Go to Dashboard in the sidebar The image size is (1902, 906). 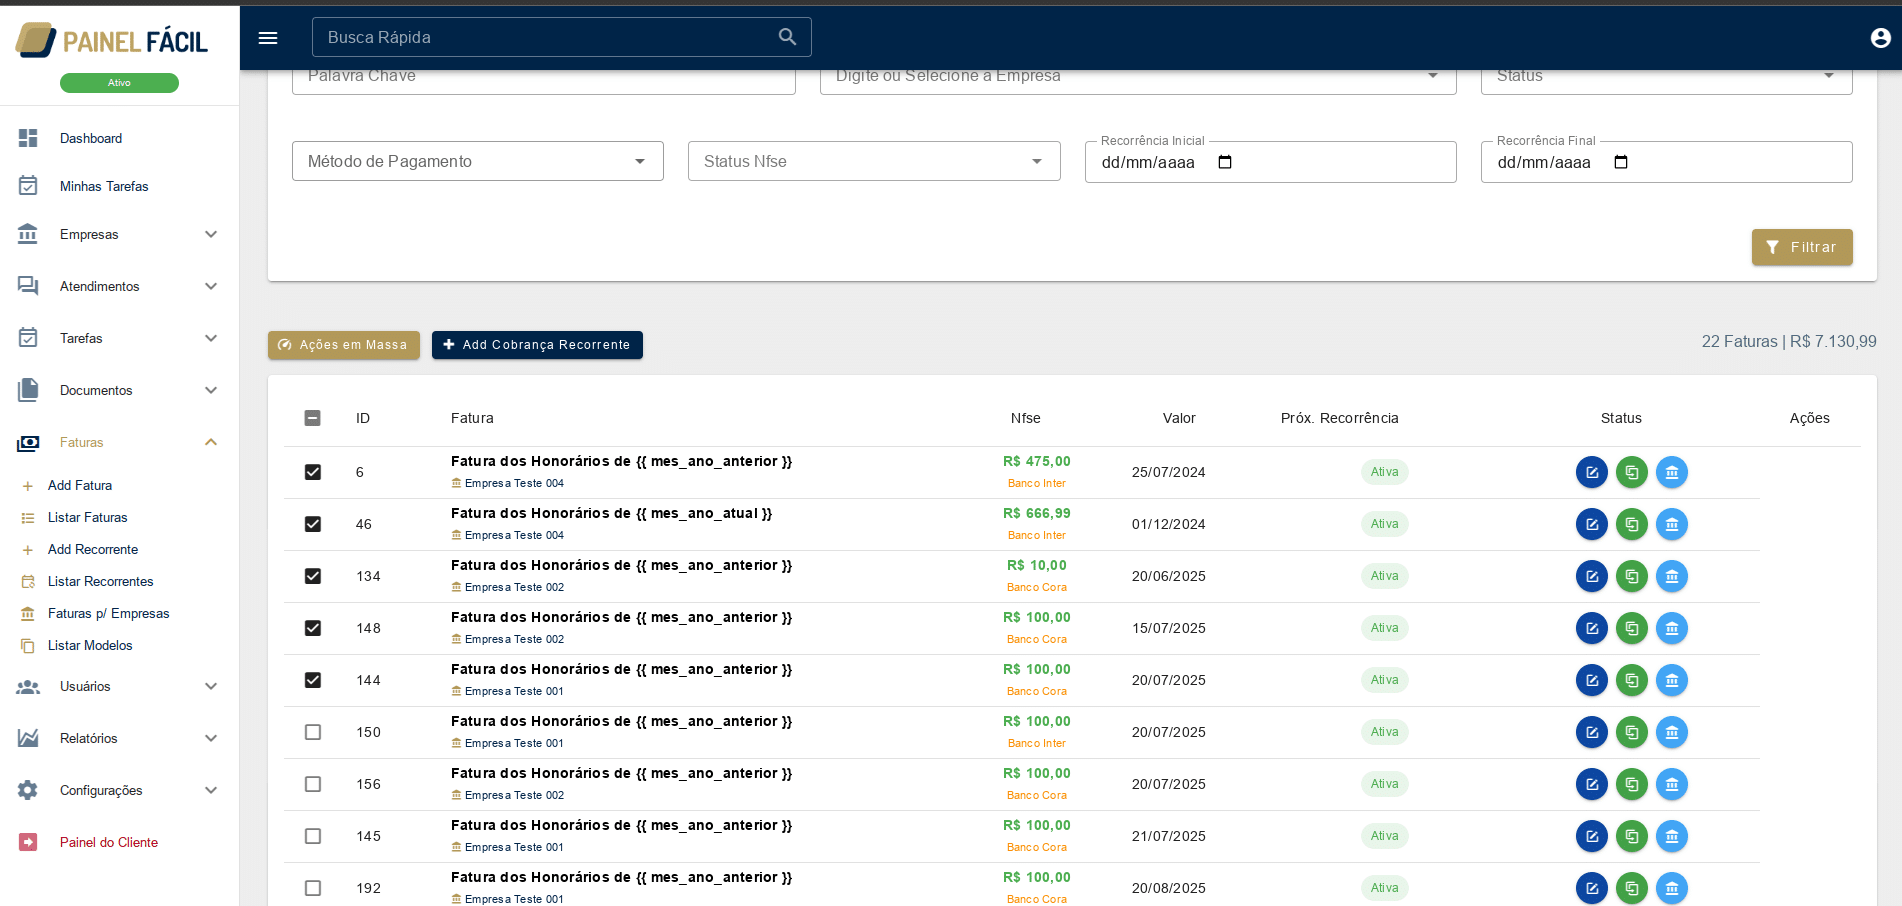(x=91, y=138)
